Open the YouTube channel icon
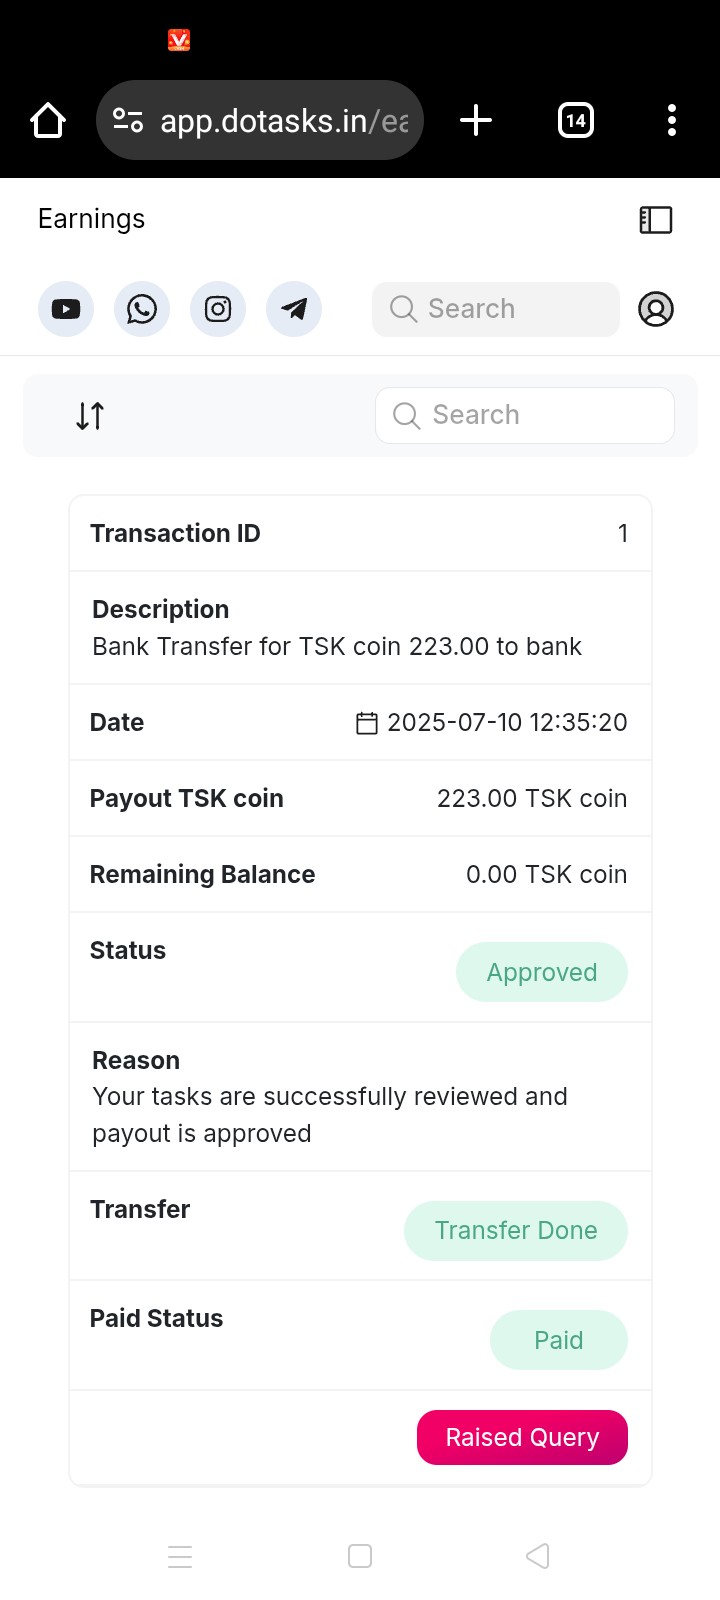This screenshot has height=1600, width=720. 66,309
